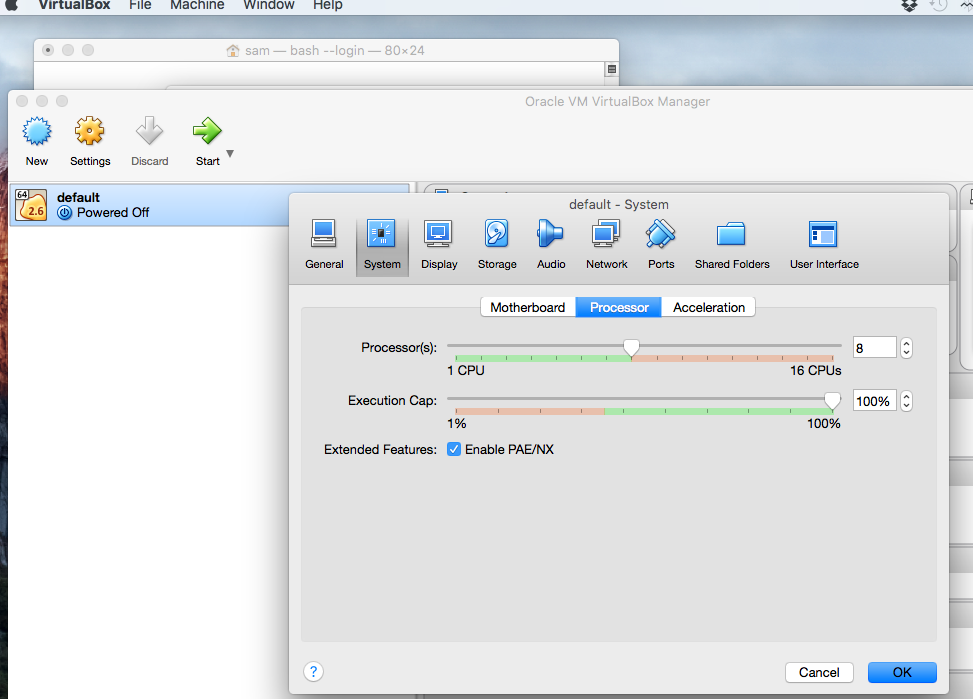The image size is (973, 699).
Task: Select the default VM icon in list
Action: pyautogui.click(x=31, y=205)
